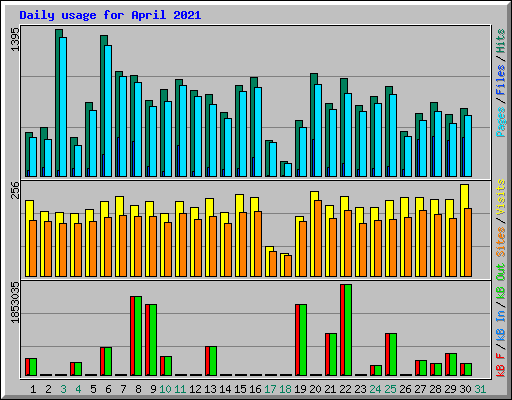Select day 27 on the axis
The image size is (512, 400).
pos(420,389)
